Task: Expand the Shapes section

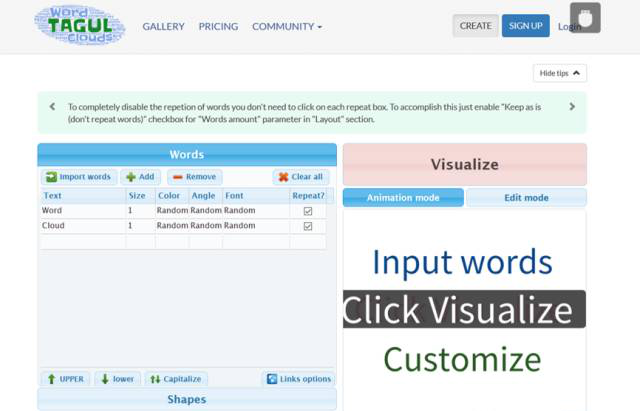Action: pos(187,400)
